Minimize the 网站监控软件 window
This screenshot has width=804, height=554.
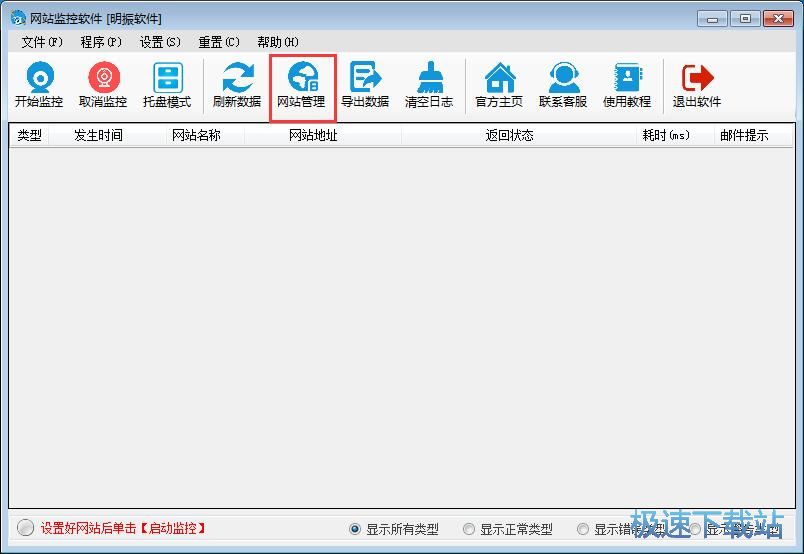pyautogui.click(x=712, y=19)
